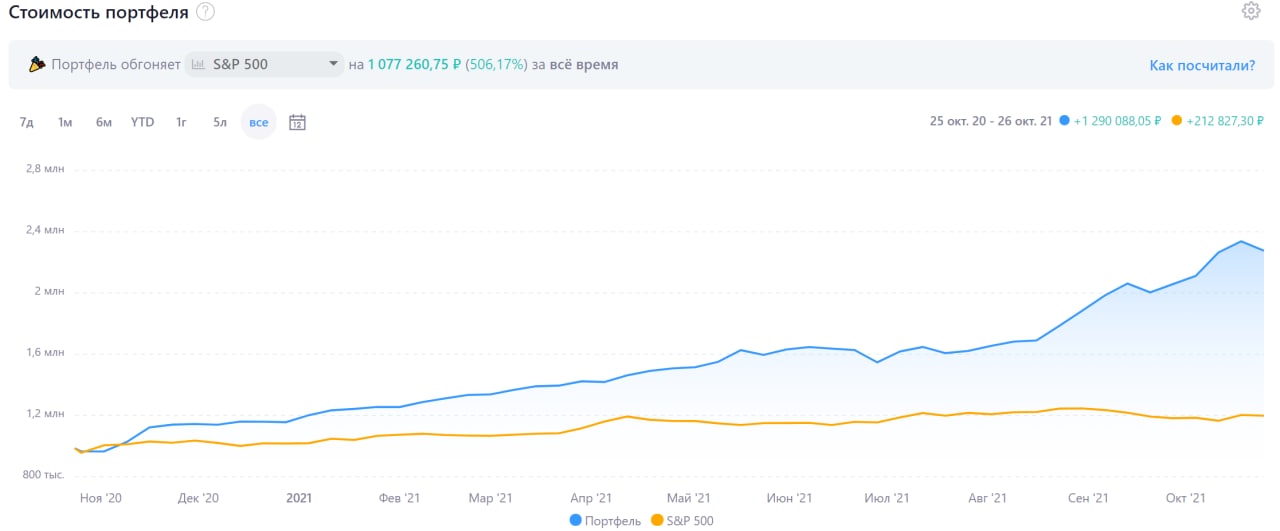Click the orange S&P value dot indicator

pyautogui.click(x=1177, y=121)
